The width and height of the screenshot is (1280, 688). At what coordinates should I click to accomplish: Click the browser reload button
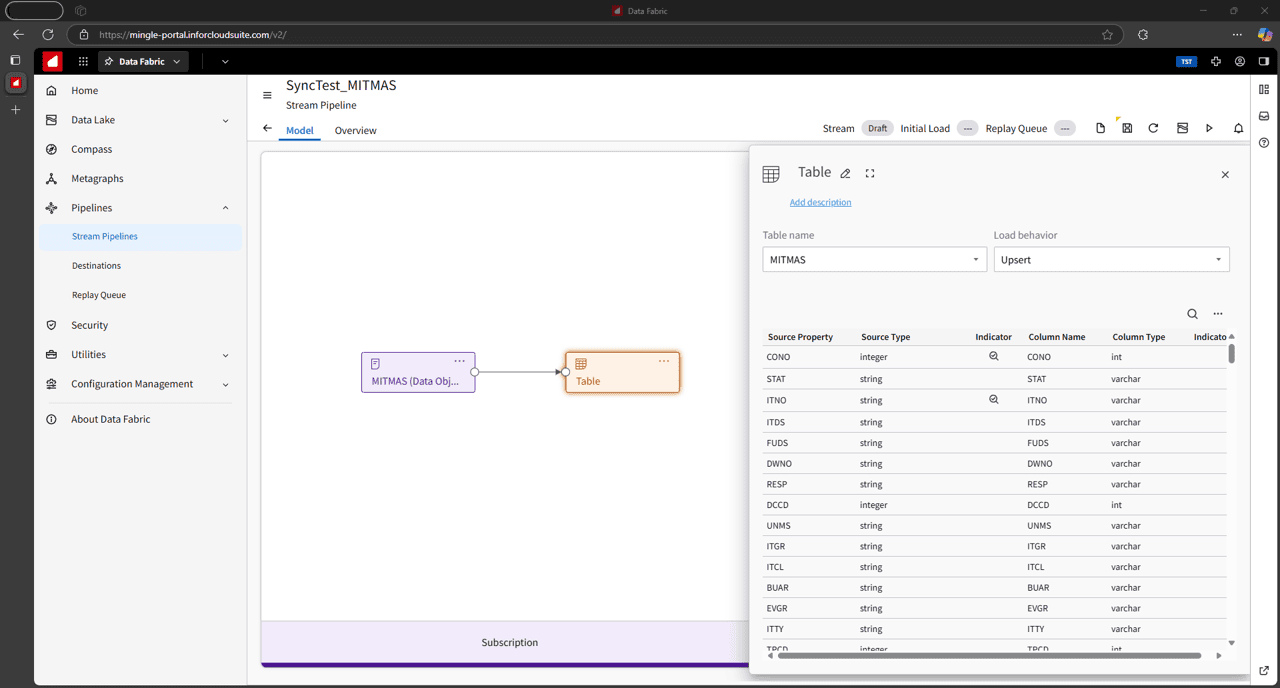[x=47, y=34]
